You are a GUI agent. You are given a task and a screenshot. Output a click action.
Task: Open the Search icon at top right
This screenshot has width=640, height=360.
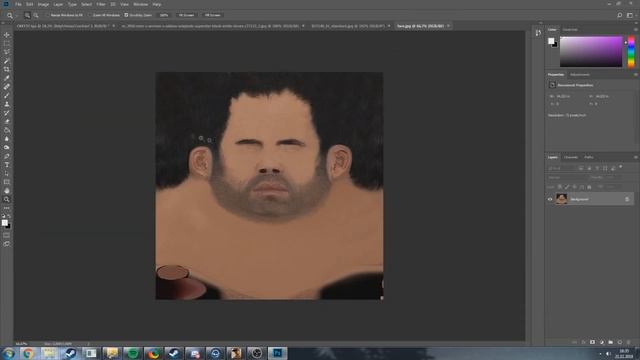tap(620, 15)
